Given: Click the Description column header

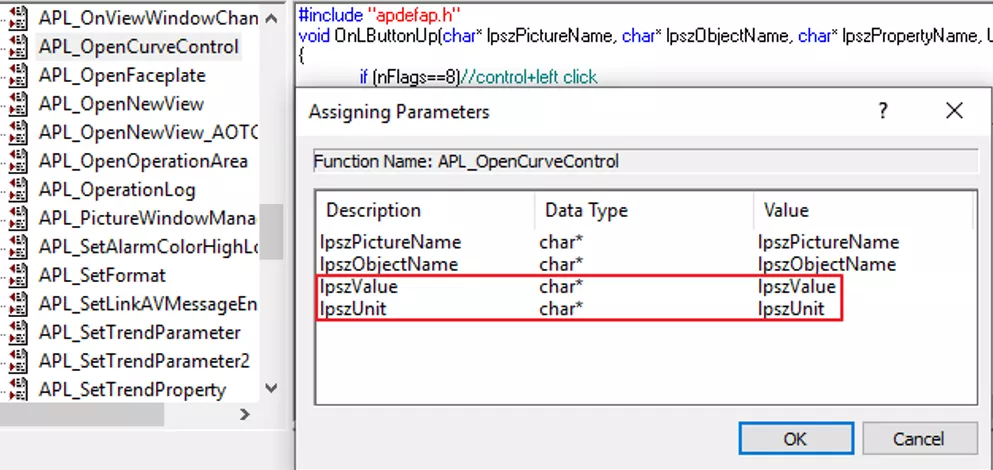Looking at the screenshot, I should point(424,210).
